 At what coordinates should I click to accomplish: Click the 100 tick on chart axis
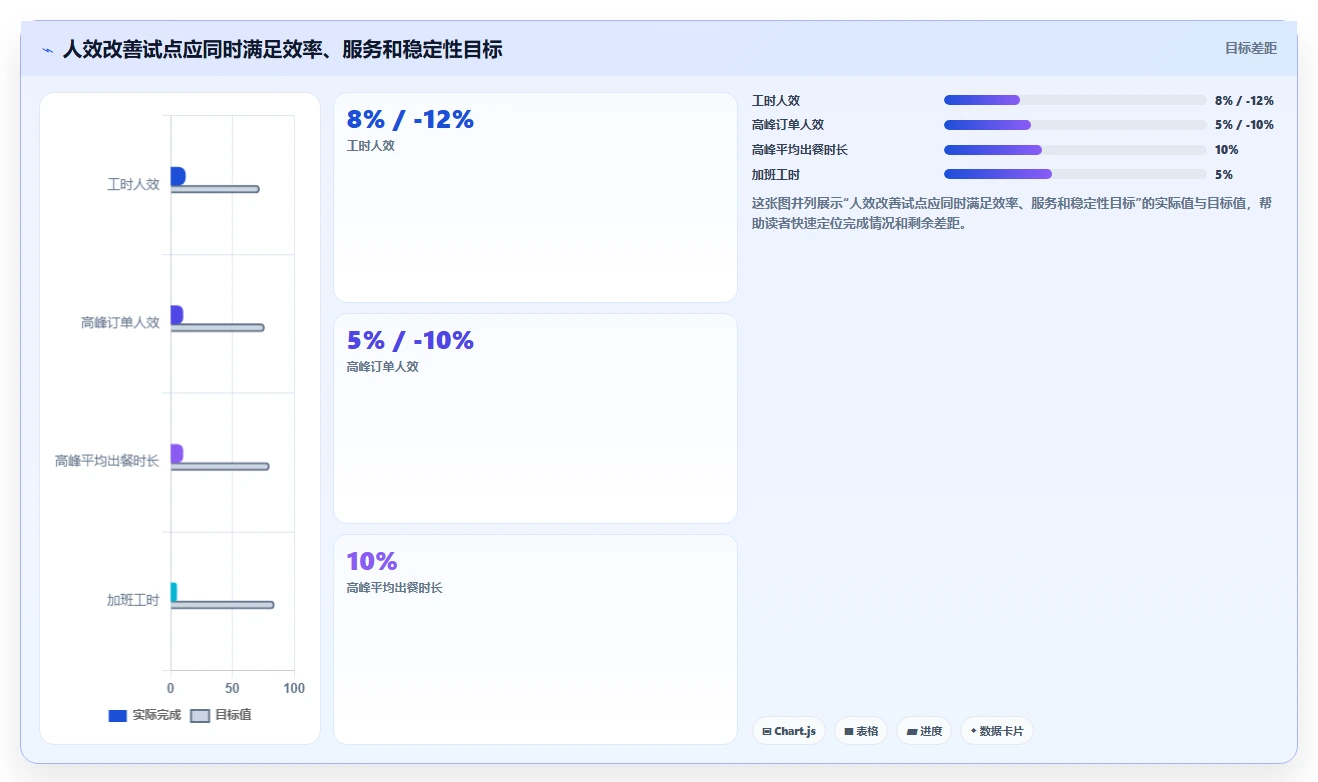(x=294, y=688)
